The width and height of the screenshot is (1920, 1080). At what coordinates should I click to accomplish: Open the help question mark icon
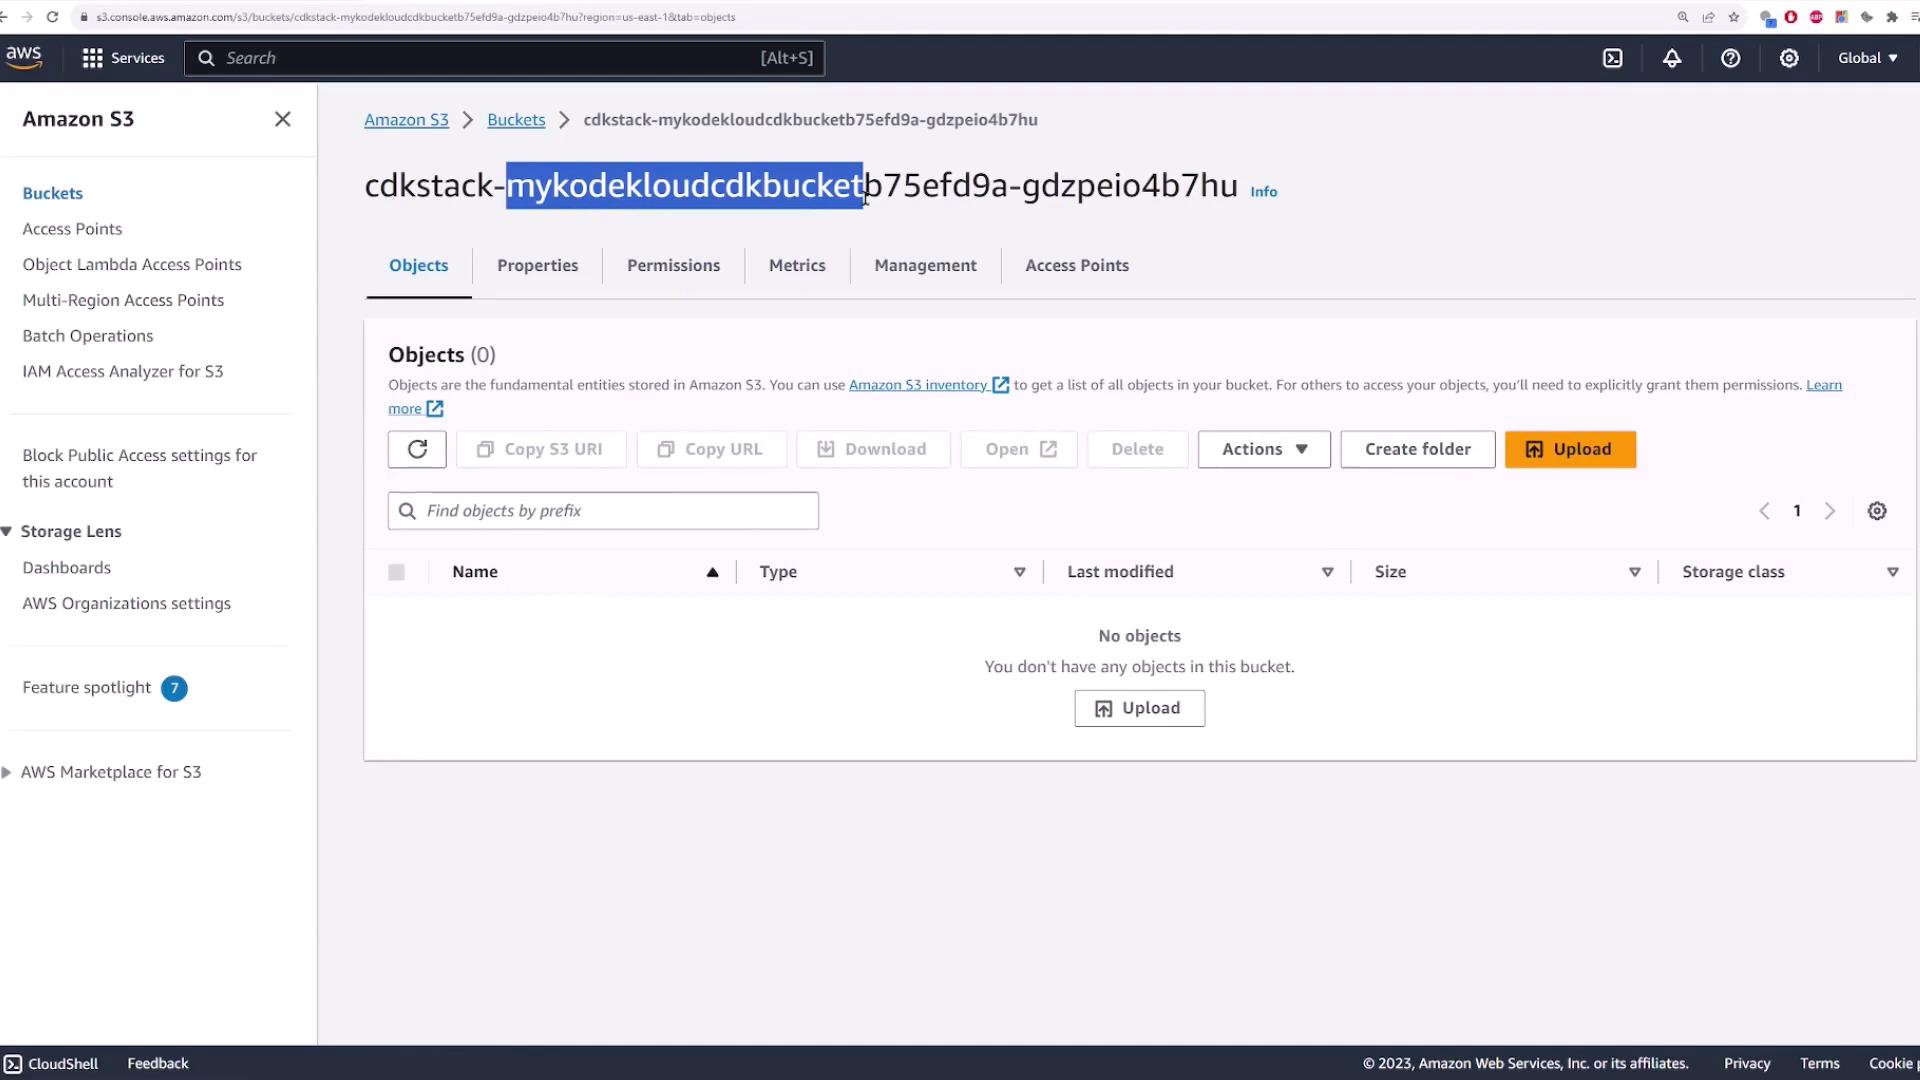click(1731, 58)
